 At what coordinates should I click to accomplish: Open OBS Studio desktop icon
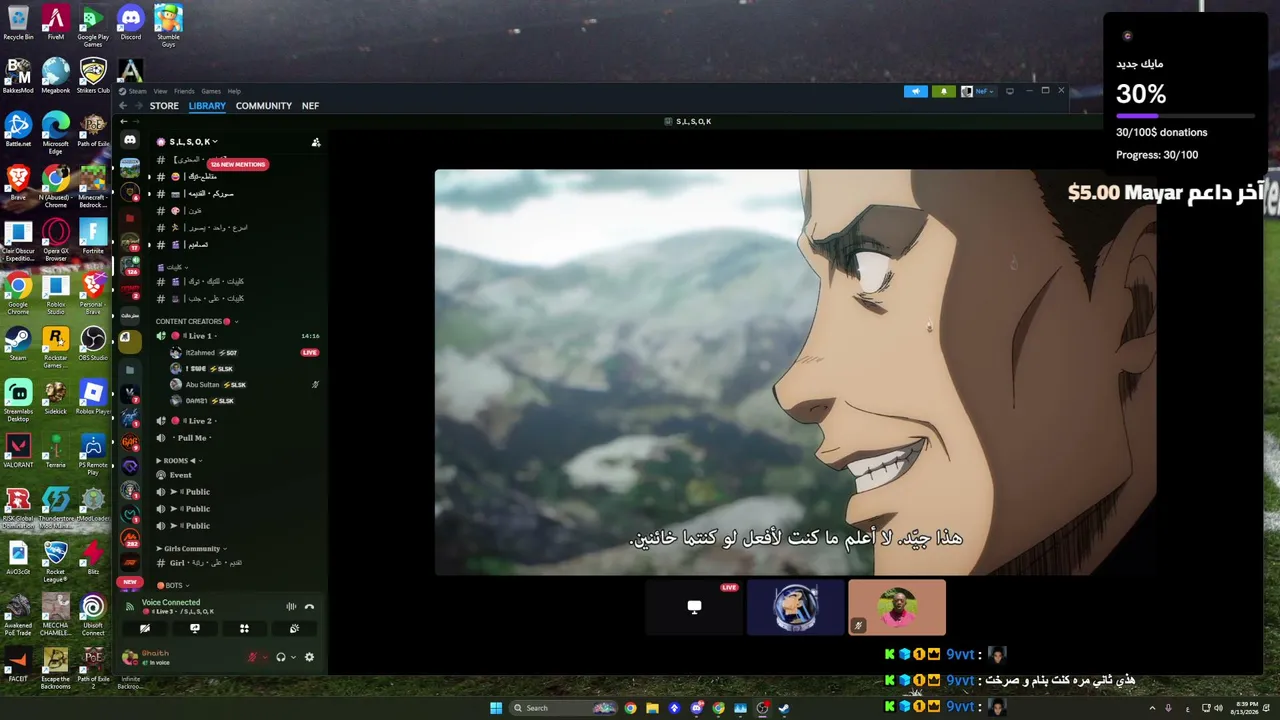pyautogui.click(x=93, y=344)
